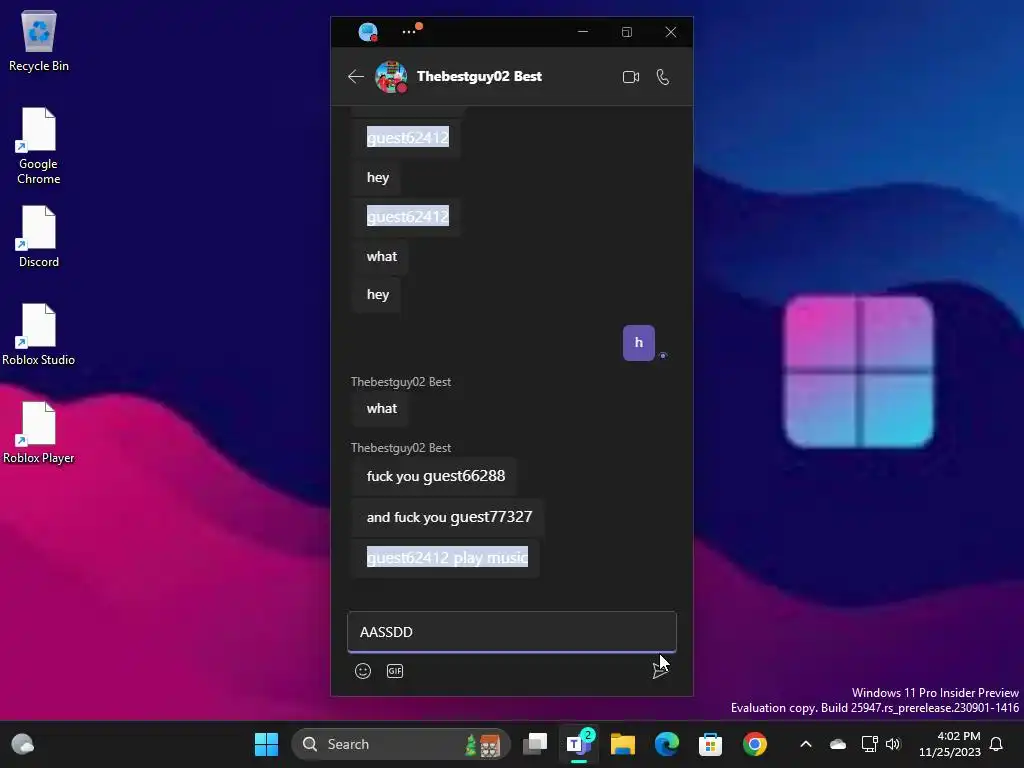1024x768 pixels.
Task: Start an audio call using the phone icon
Action: tap(663, 77)
